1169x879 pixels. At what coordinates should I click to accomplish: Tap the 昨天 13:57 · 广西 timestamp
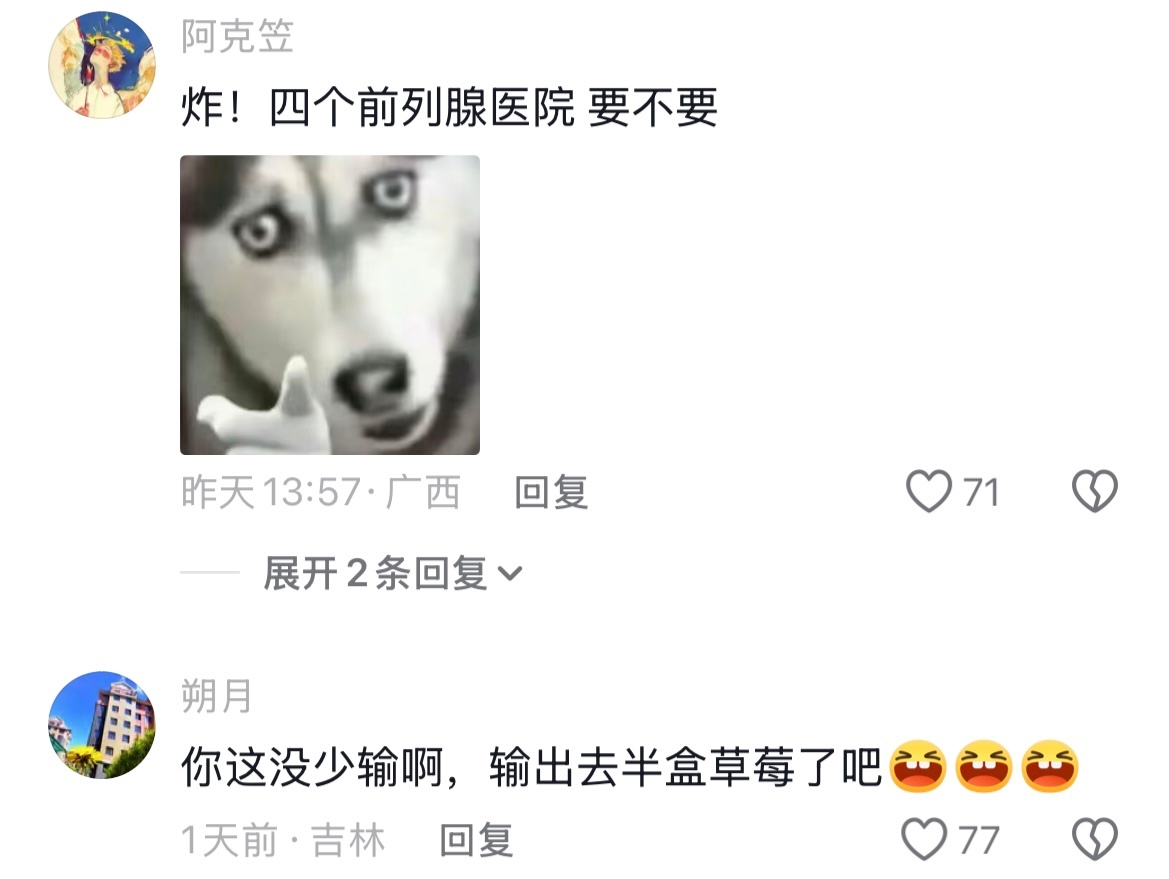(321, 492)
